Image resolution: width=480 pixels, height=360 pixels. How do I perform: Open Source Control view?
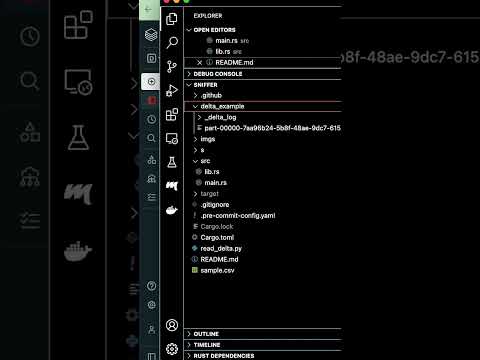click(x=172, y=66)
